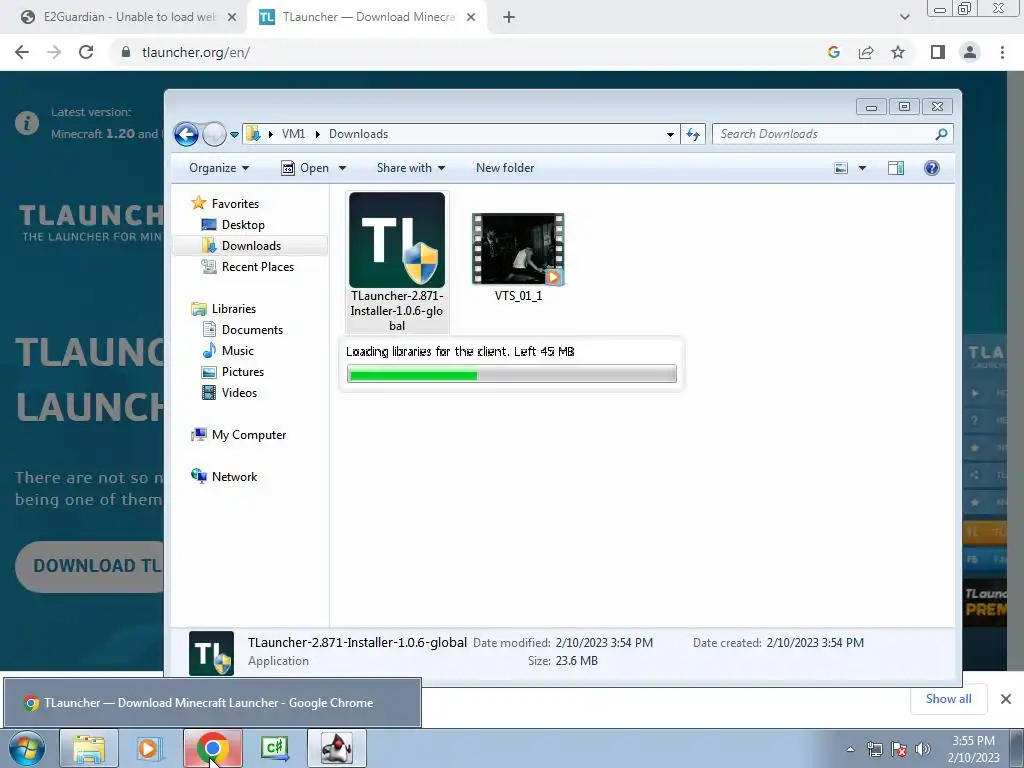The height and width of the screenshot is (768, 1024).
Task: Select Recent Places in navigation pane
Action: [248, 266]
